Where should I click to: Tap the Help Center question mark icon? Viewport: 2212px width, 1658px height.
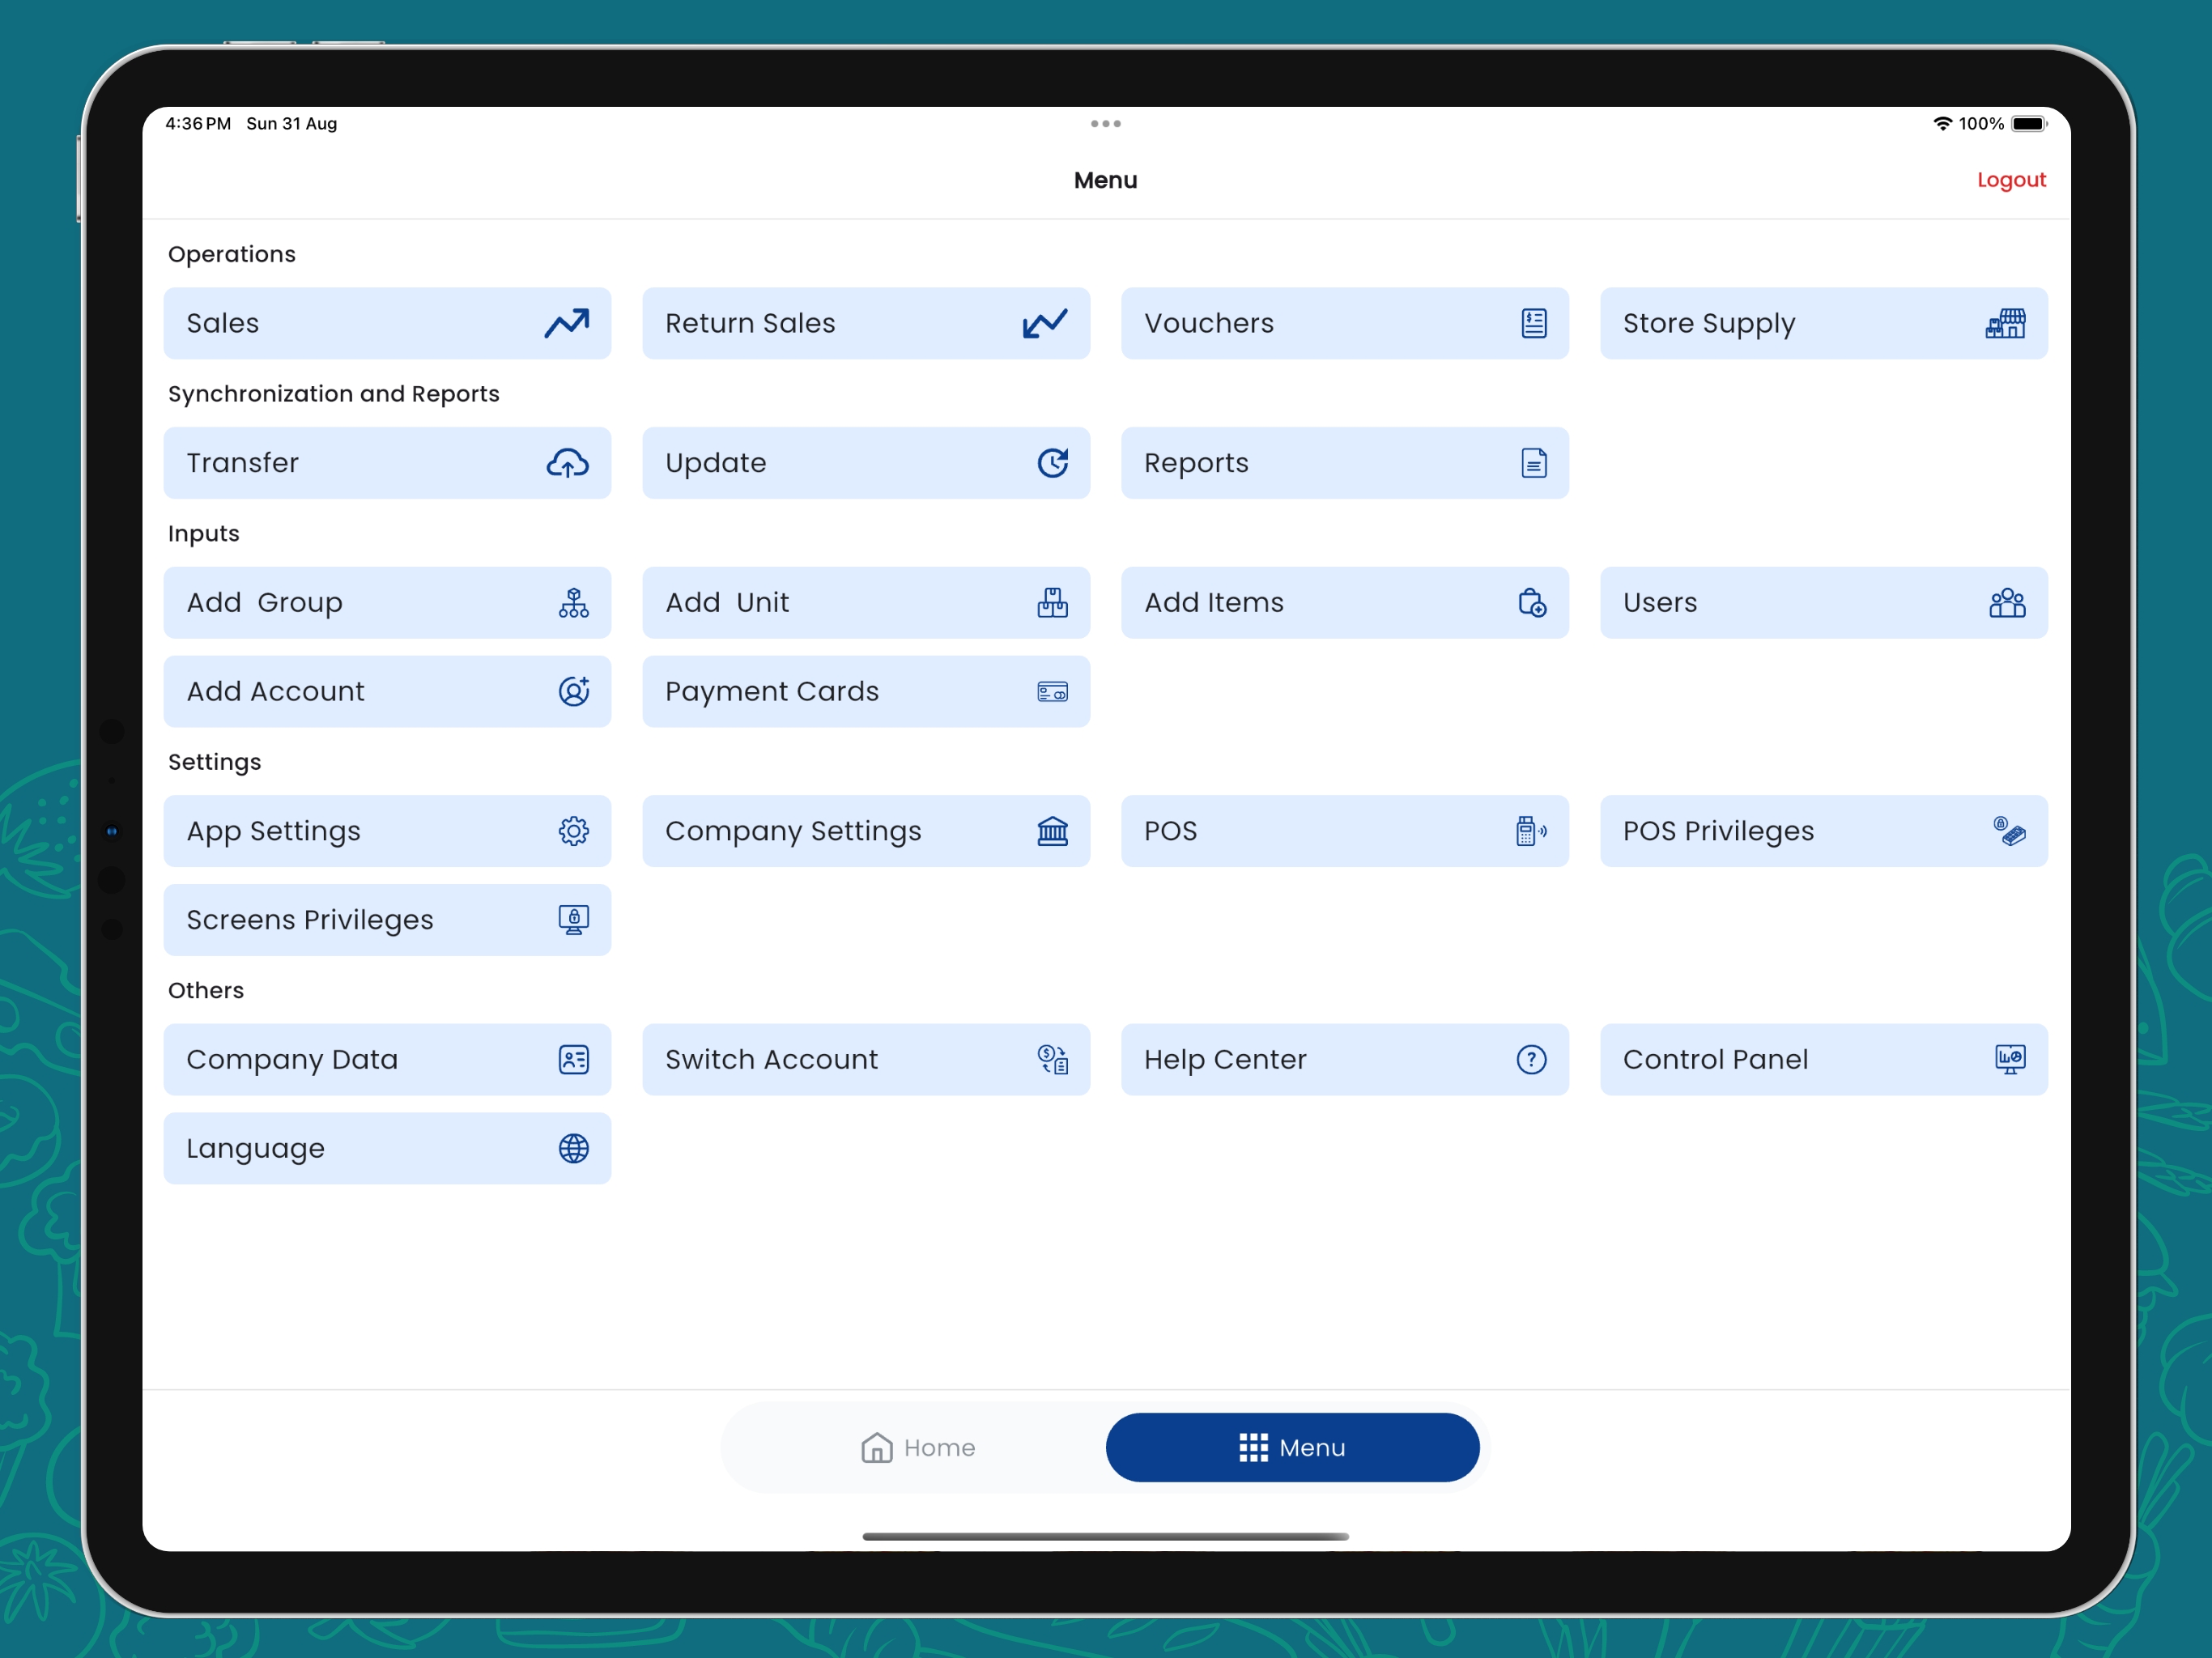click(x=1532, y=1059)
